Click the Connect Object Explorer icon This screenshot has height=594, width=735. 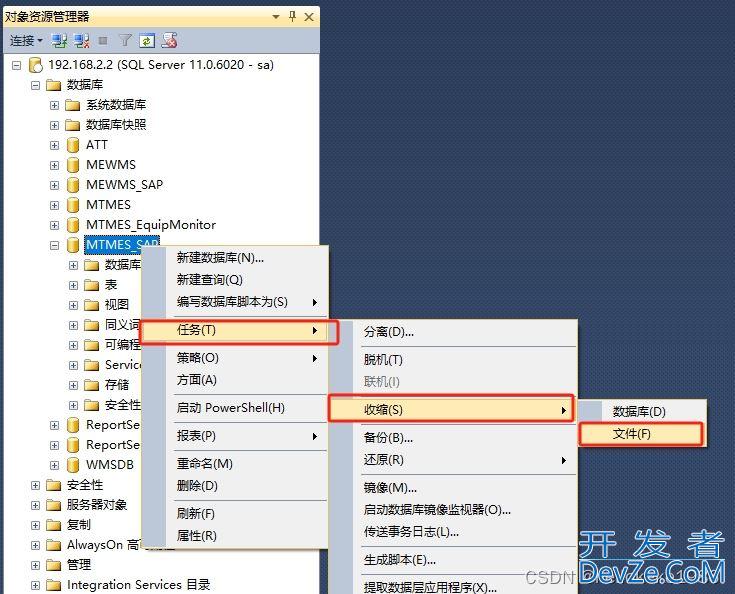pyautogui.click(x=60, y=41)
